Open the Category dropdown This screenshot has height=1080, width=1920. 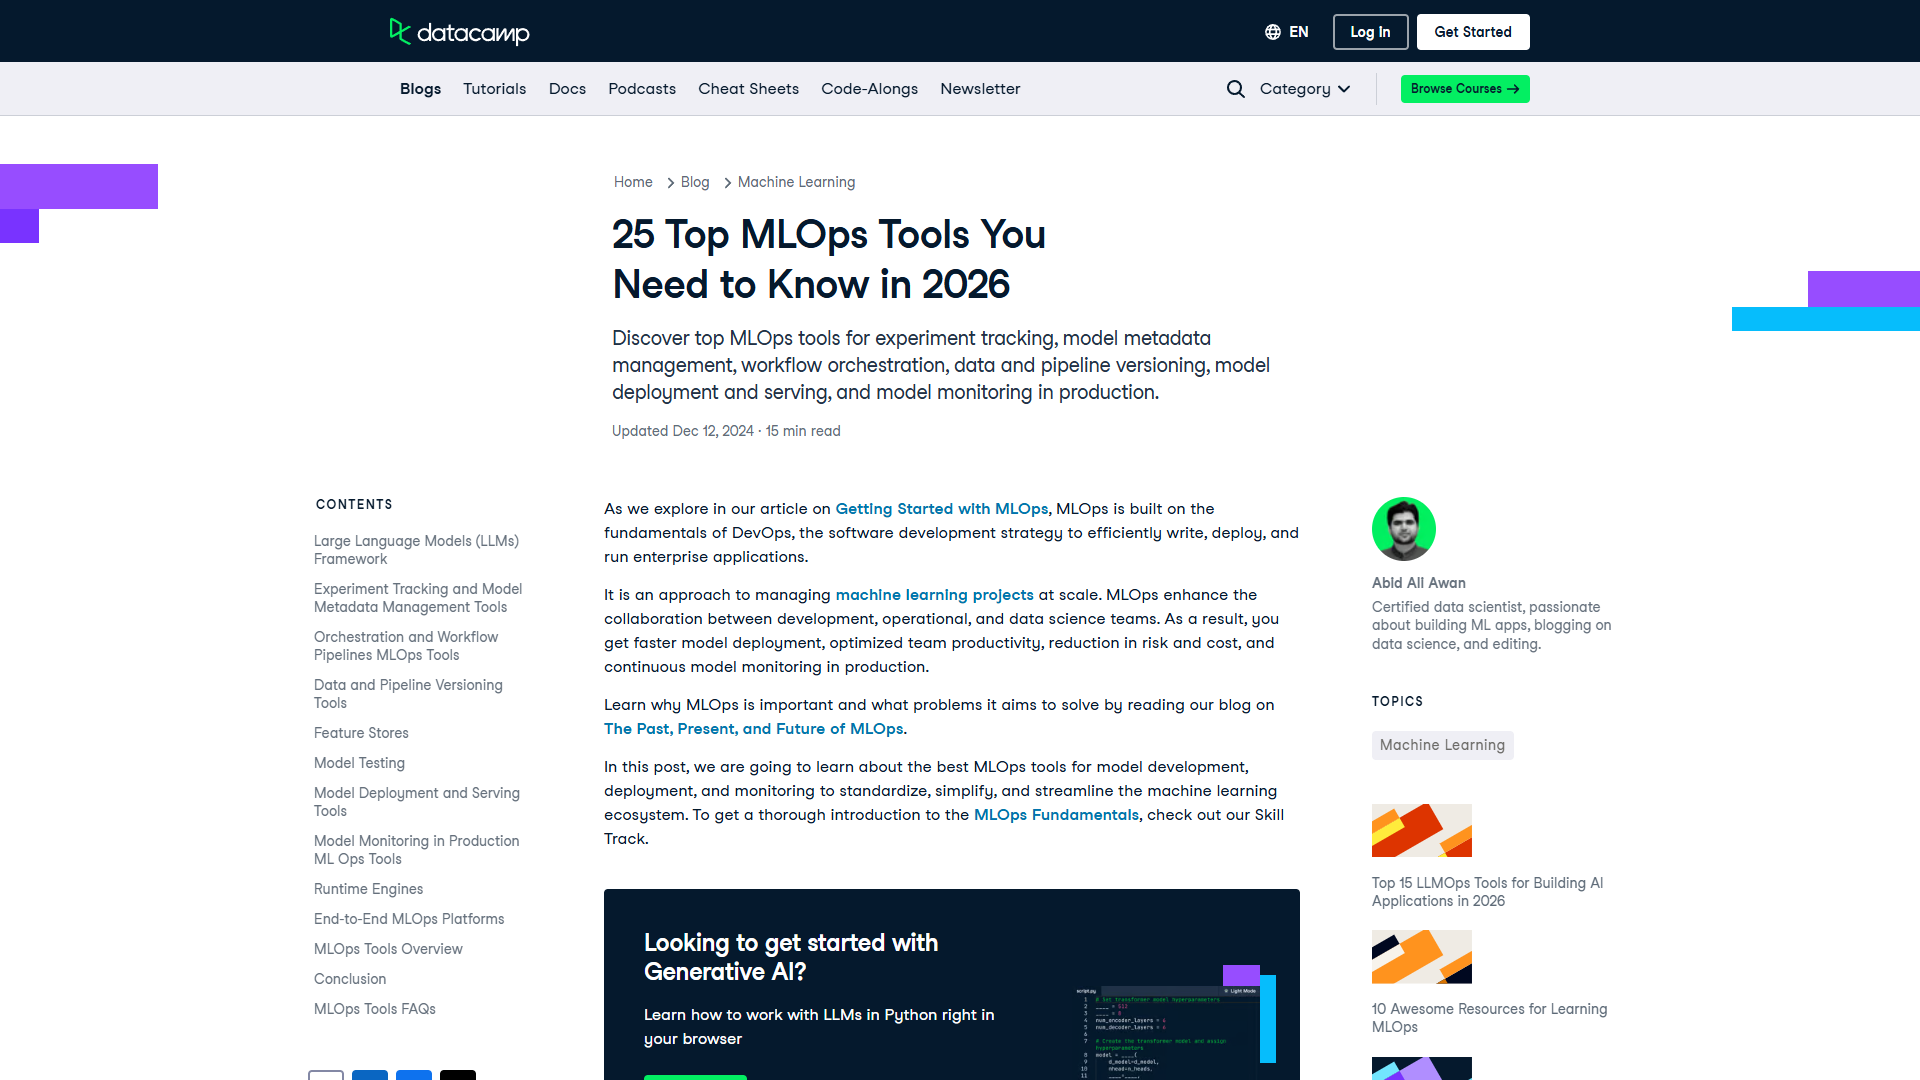(x=1303, y=88)
